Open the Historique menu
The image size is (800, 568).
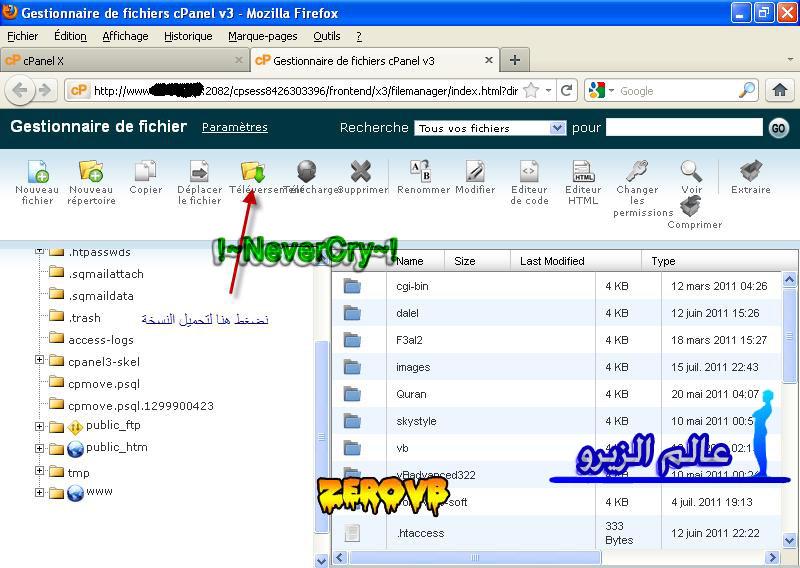[188, 36]
